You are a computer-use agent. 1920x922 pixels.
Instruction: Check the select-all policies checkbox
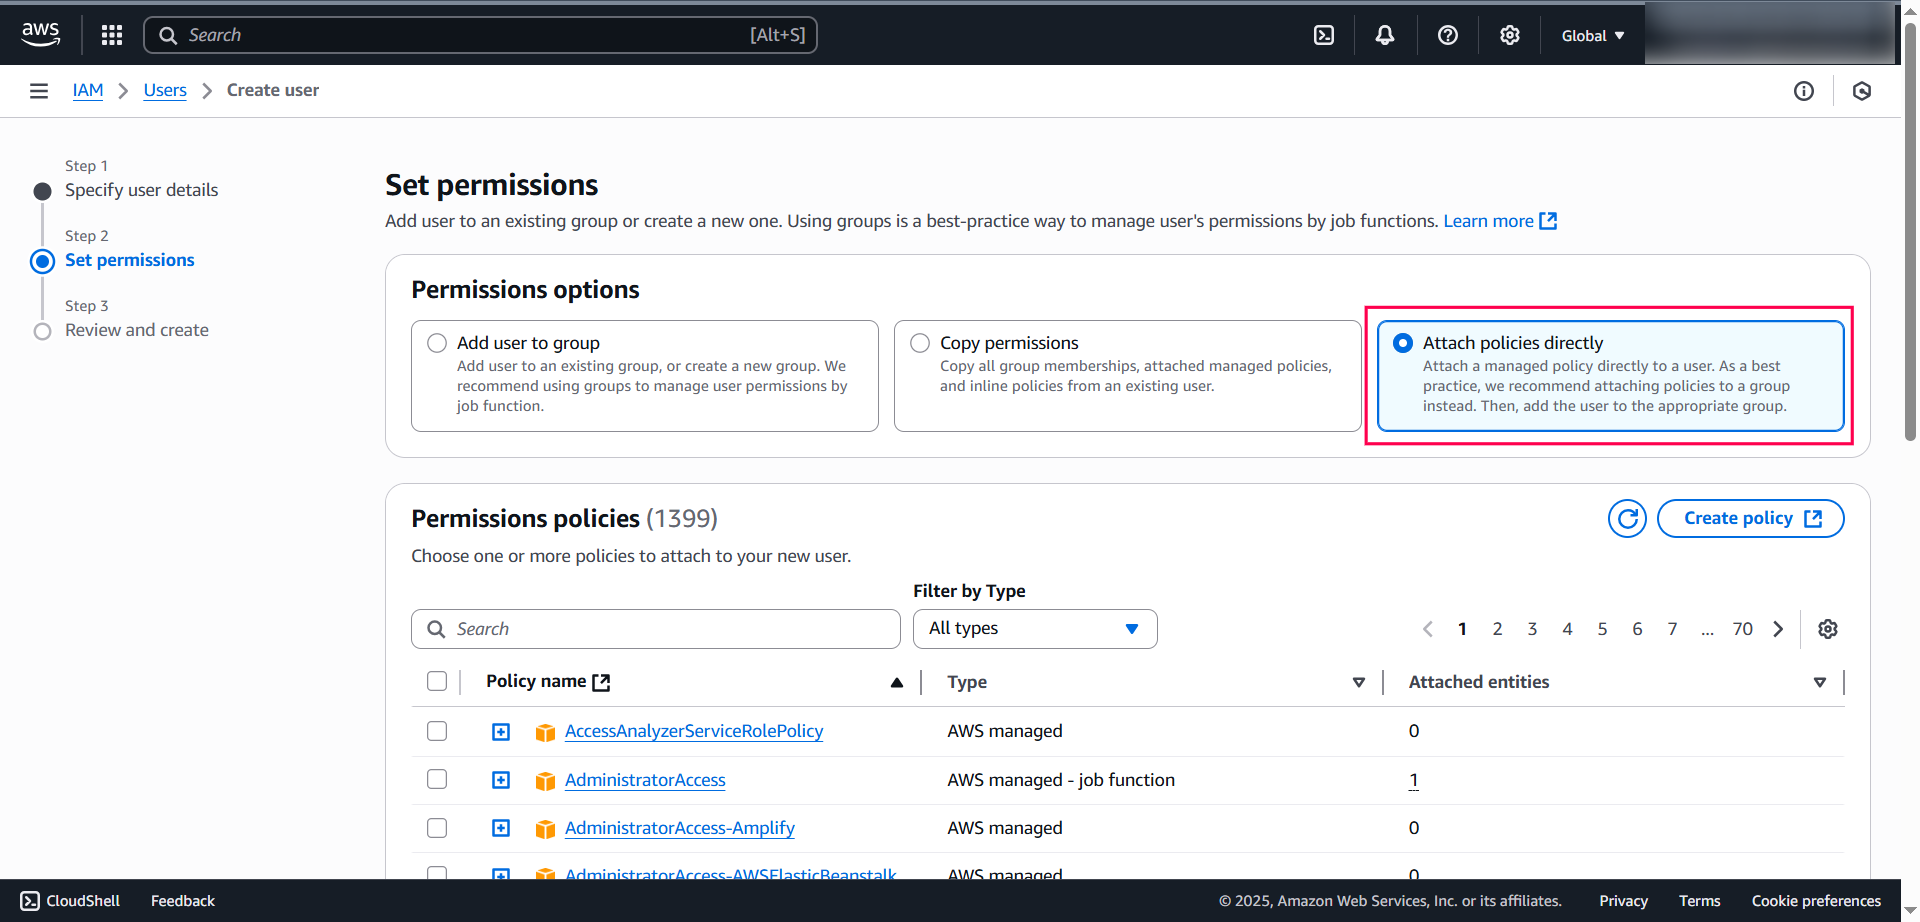(437, 681)
